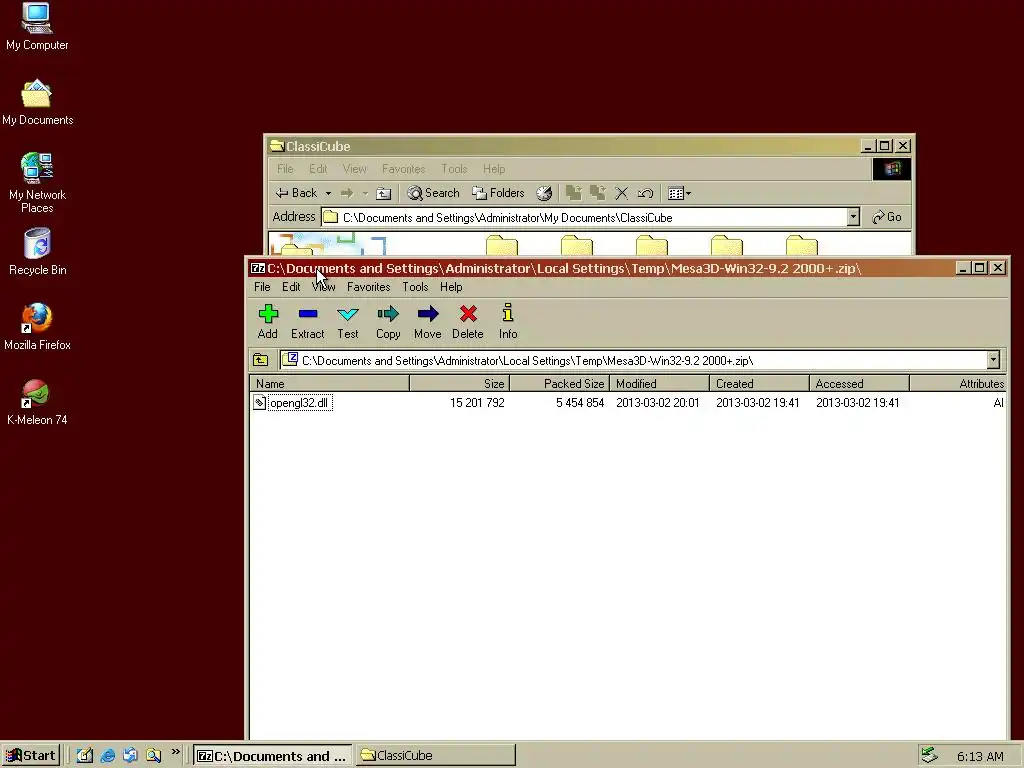Sort by Attributes column header
The image size is (1024, 768).
(958, 383)
